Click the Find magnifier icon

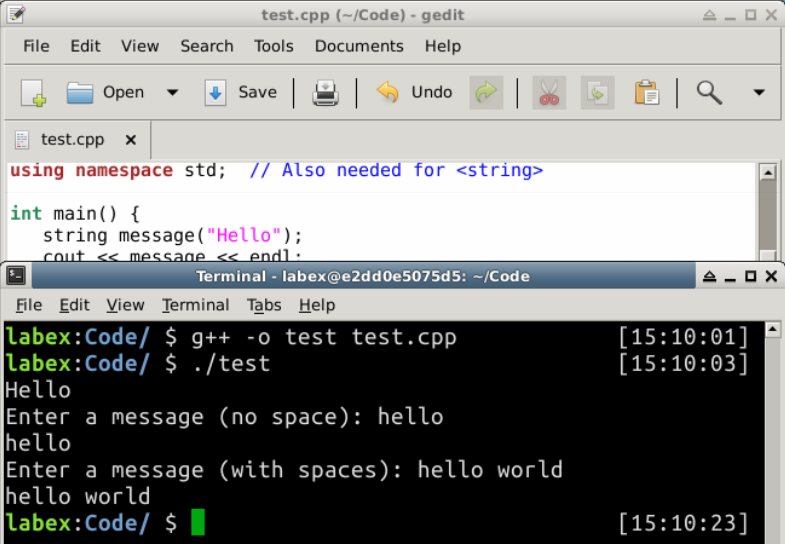(x=709, y=93)
